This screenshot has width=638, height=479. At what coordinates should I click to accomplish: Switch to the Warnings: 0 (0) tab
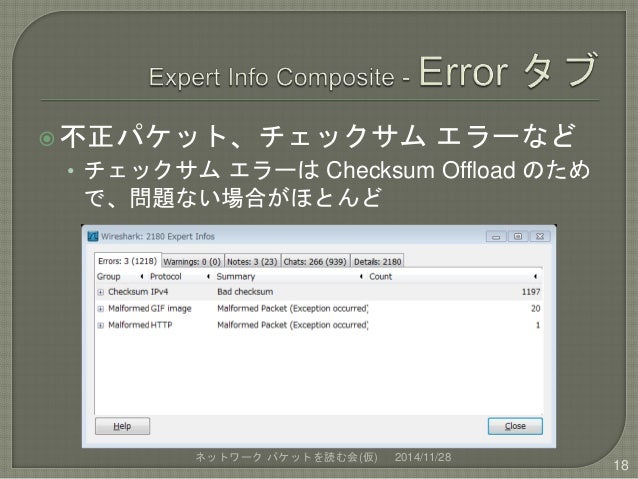click(x=192, y=262)
